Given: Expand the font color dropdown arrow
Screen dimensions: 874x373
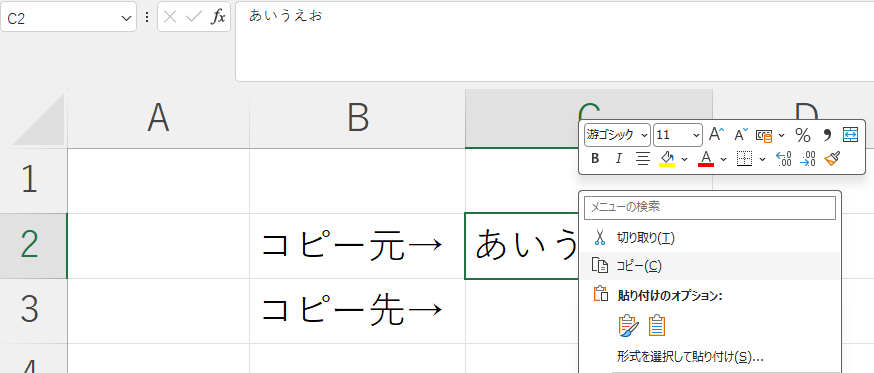Looking at the screenshot, I should (724, 159).
